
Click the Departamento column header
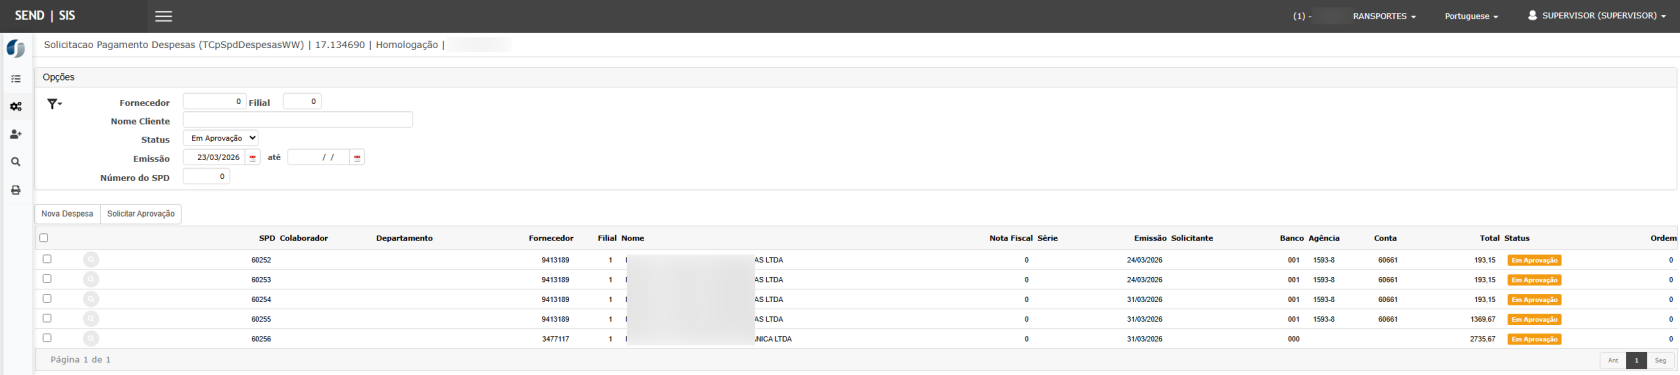404,239
